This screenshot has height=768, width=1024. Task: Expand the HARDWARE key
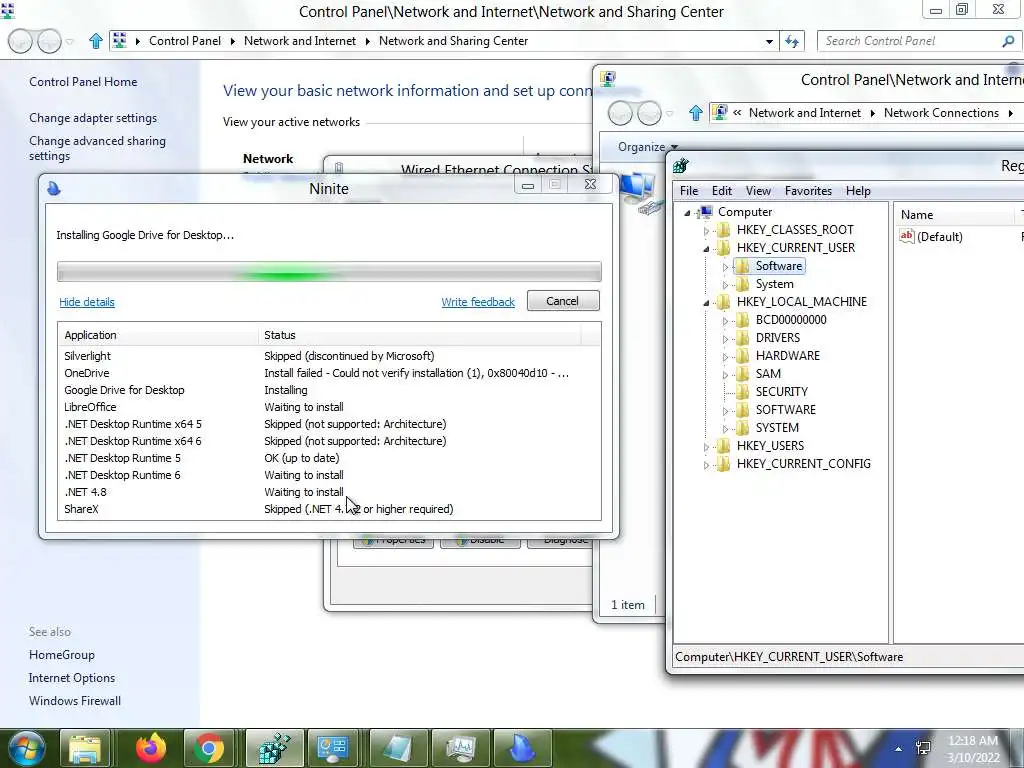click(x=725, y=357)
